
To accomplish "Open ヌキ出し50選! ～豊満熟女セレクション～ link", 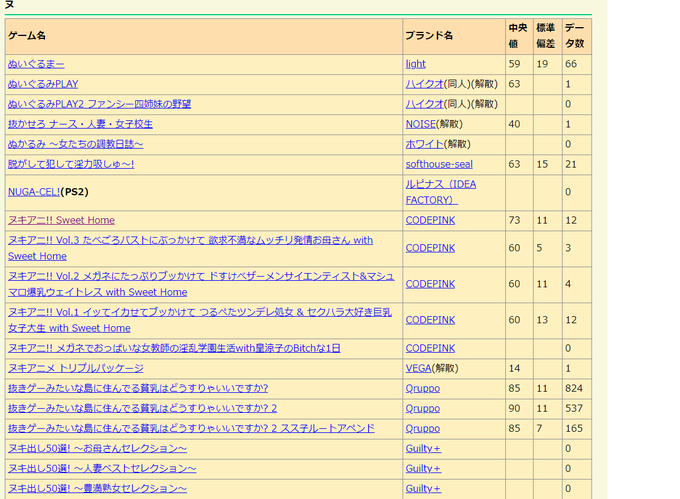I will click(x=97, y=489).
